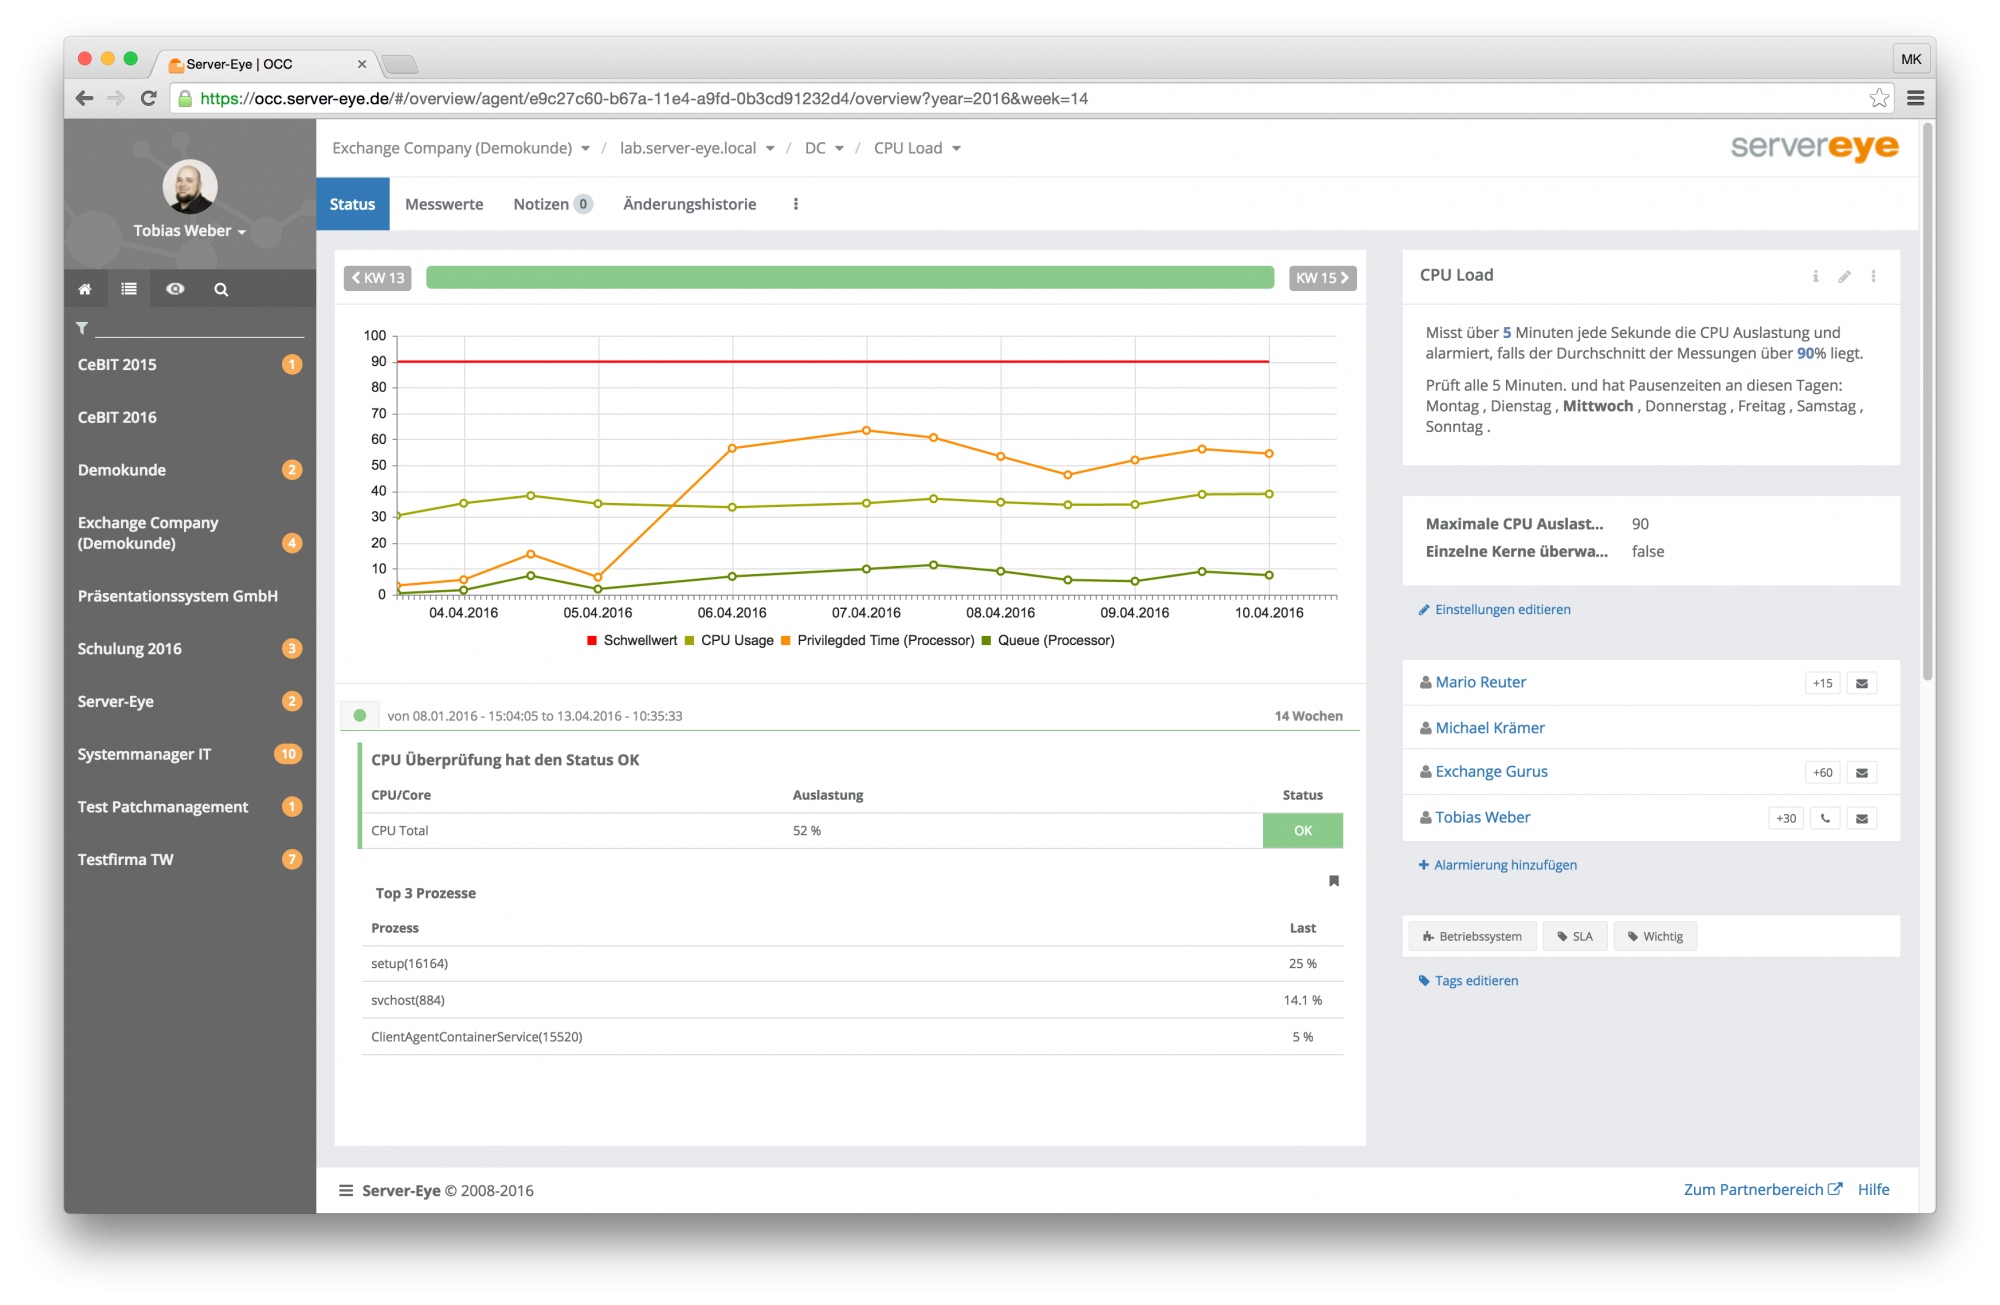The width and height of the screenshot is (2000, 1305).
Task: Click the page vertical scrollbar
Action: click(x=1927, y=400)
